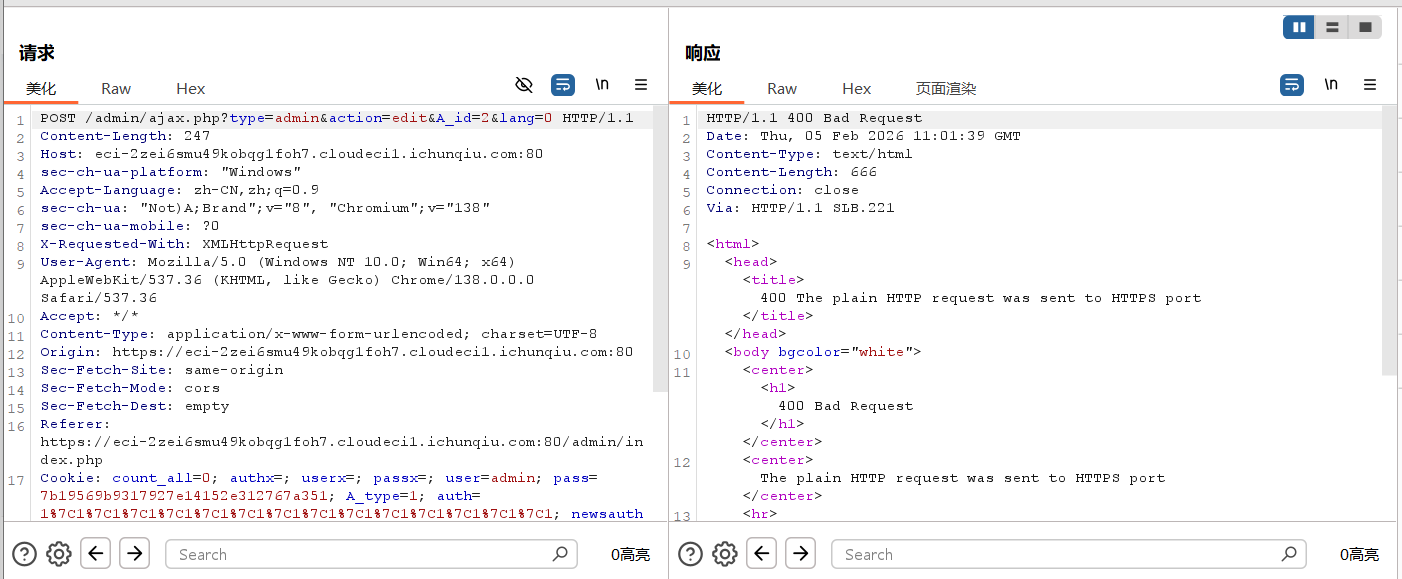Click title text about HTTPS port

[980, 298]
